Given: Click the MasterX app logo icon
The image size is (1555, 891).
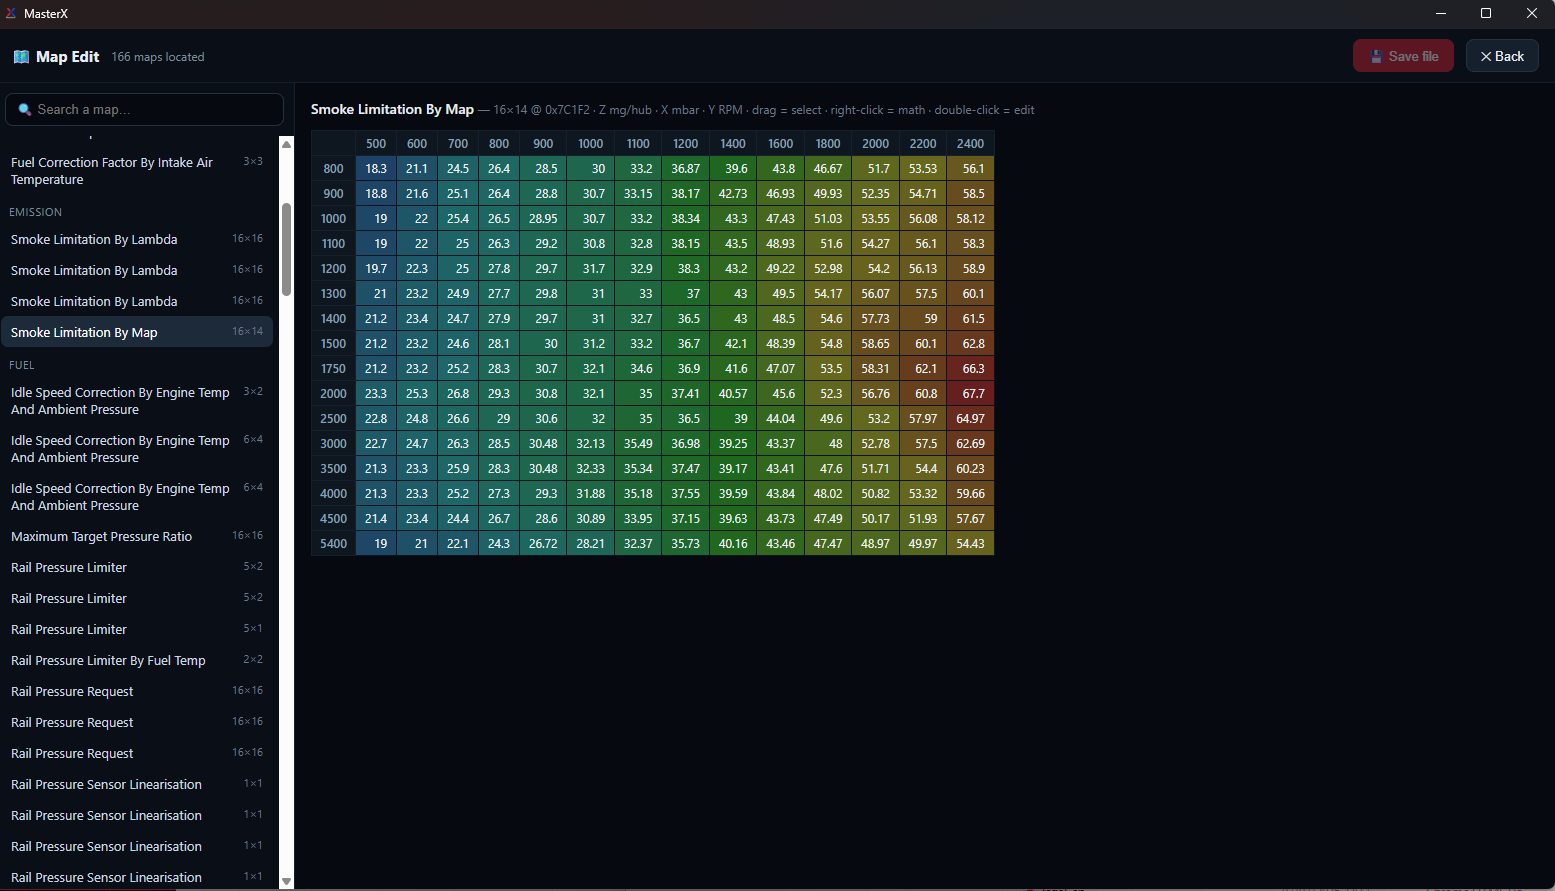Looking at the screenshot, I should click(x=11, y=14).
